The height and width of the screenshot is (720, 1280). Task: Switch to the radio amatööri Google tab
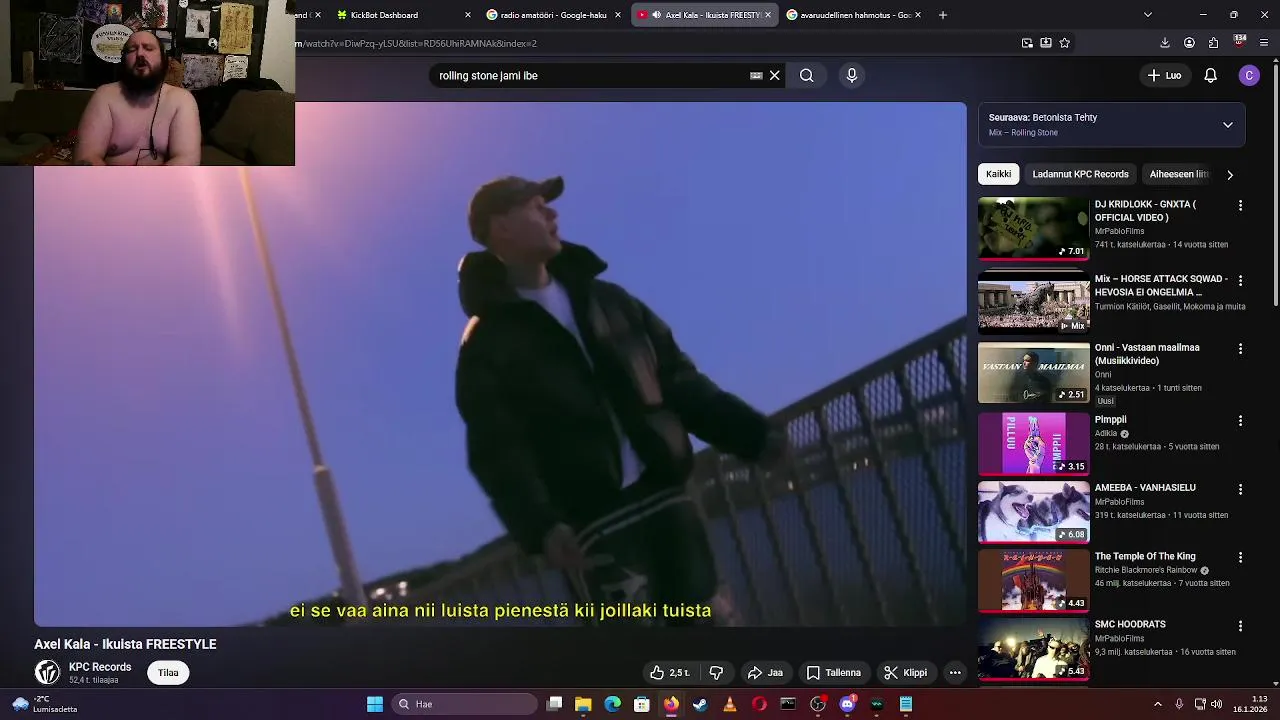[553, 15]
